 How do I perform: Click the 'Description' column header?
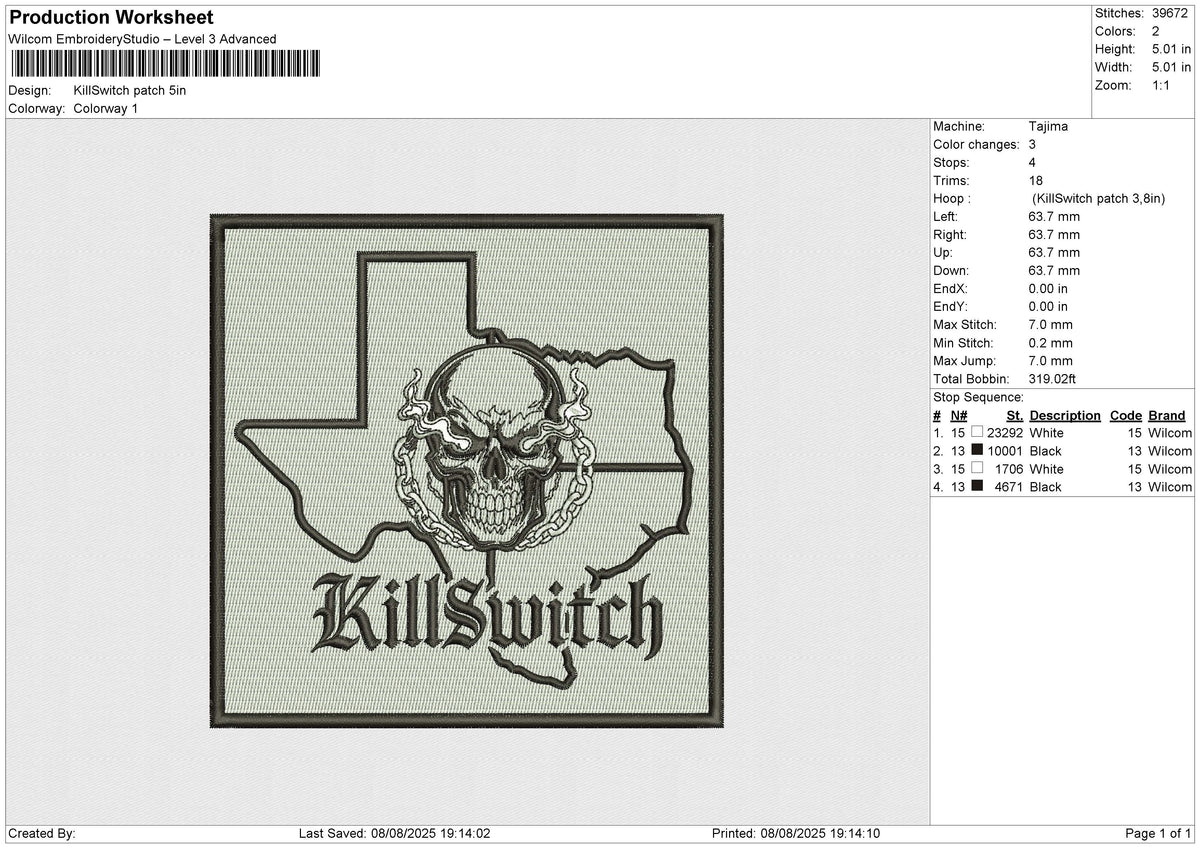pyautogui.click(x=1065, y=416)
